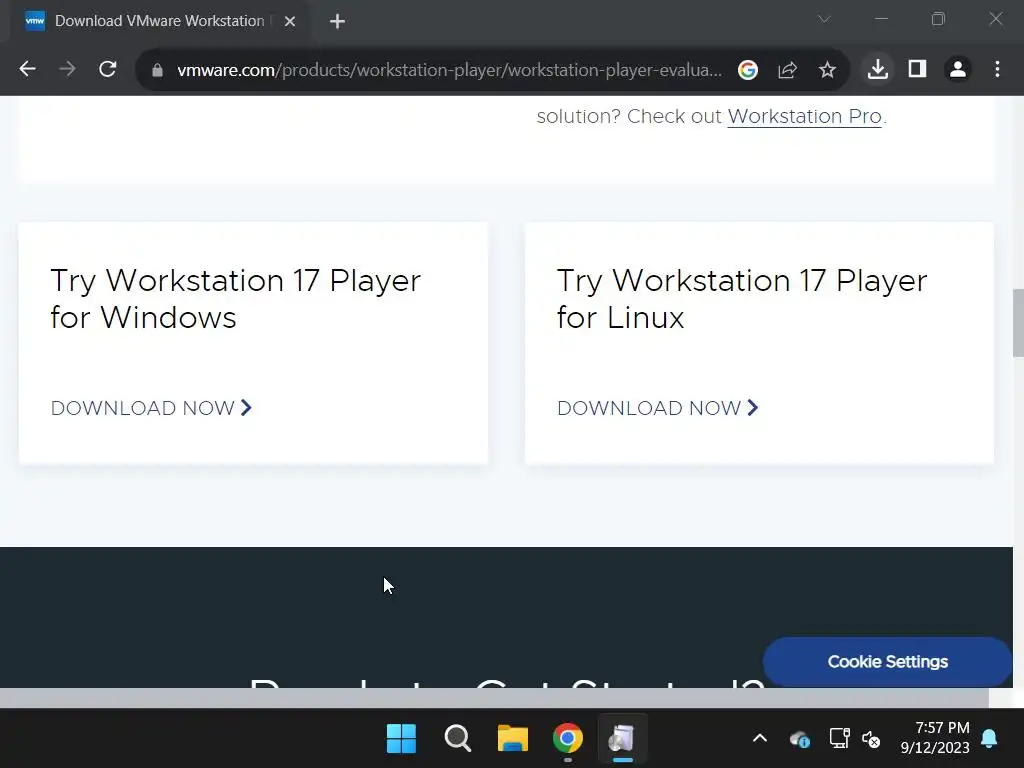Screen dimensions: 1024x768
Task: Minimize the Chrome window
Action: pyautogui.click(x=882, y=19)
